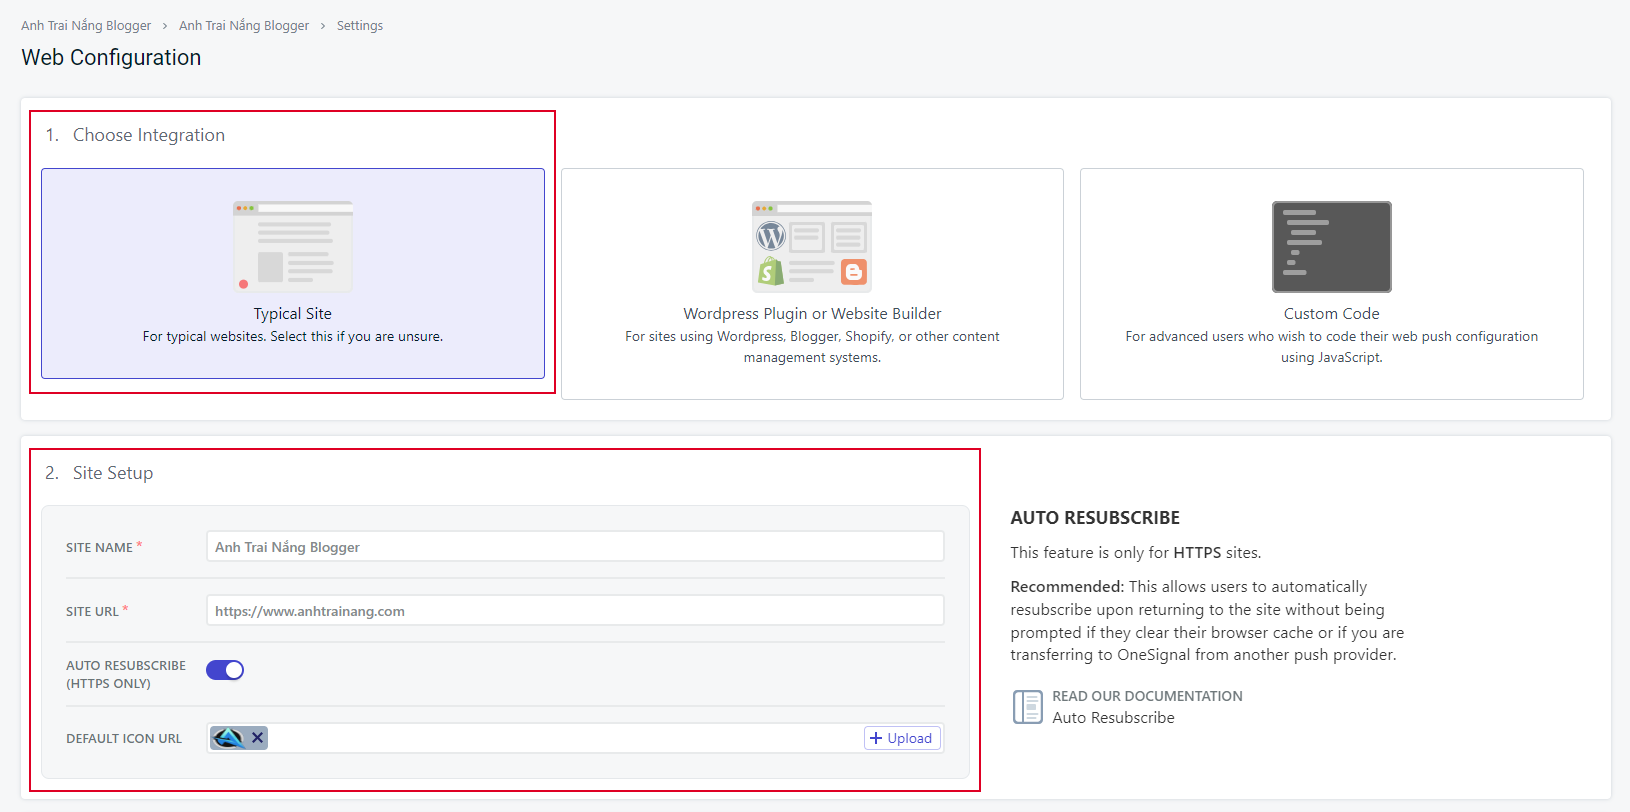Select the Typical Site integration card
The image size is (1630, 812).
pyautogui.click(x=293, y=273)
